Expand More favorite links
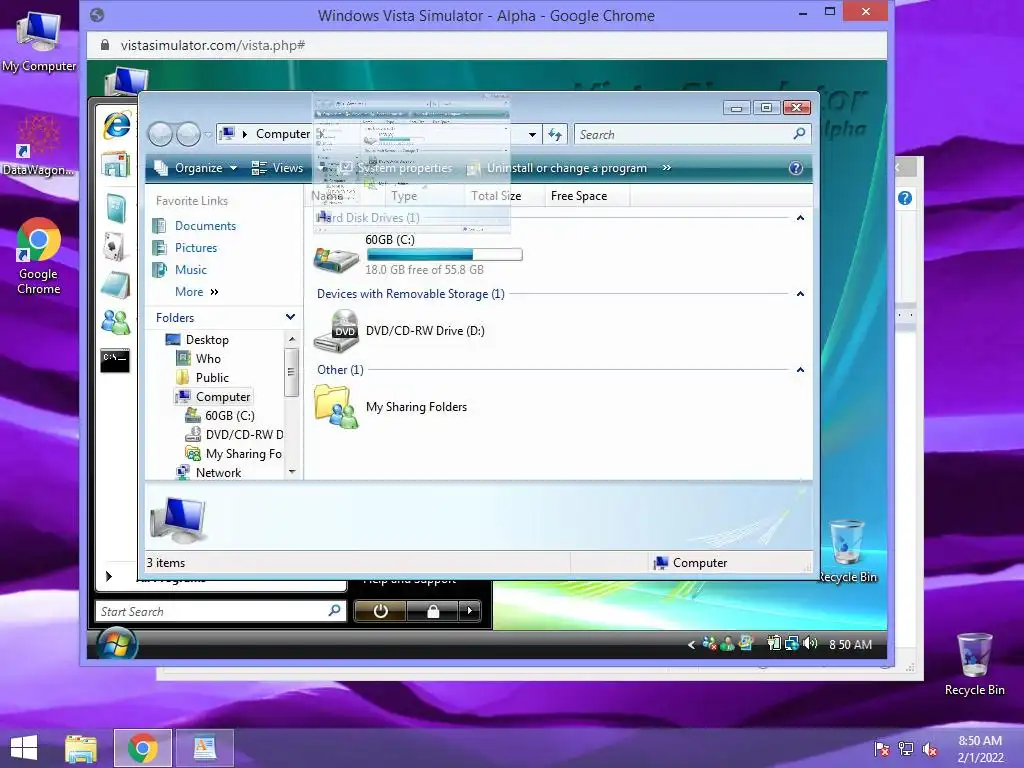 click(x=197, y=292)
